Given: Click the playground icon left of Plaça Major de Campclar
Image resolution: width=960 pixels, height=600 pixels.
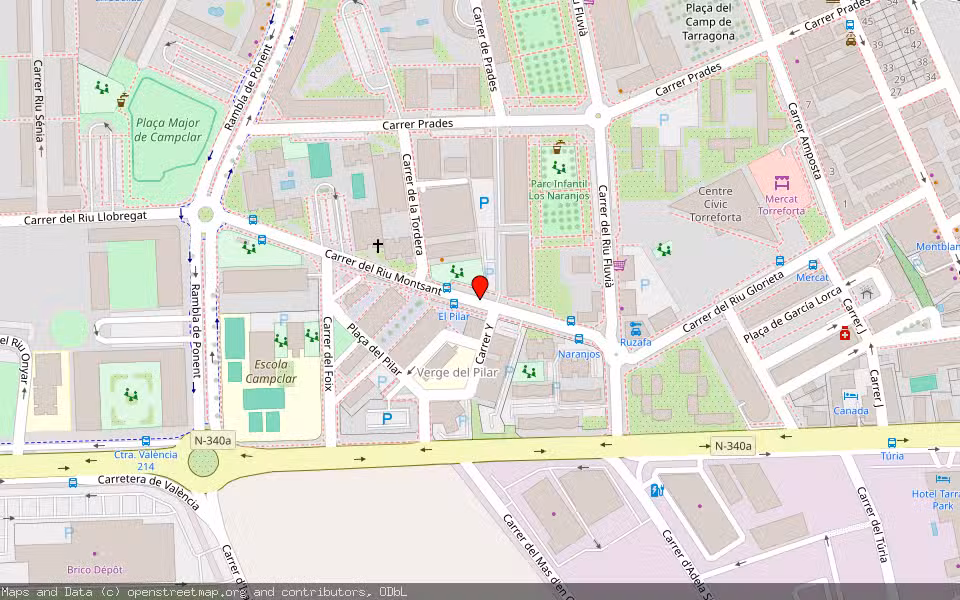Looking at the screenshot, I should 102,88.
